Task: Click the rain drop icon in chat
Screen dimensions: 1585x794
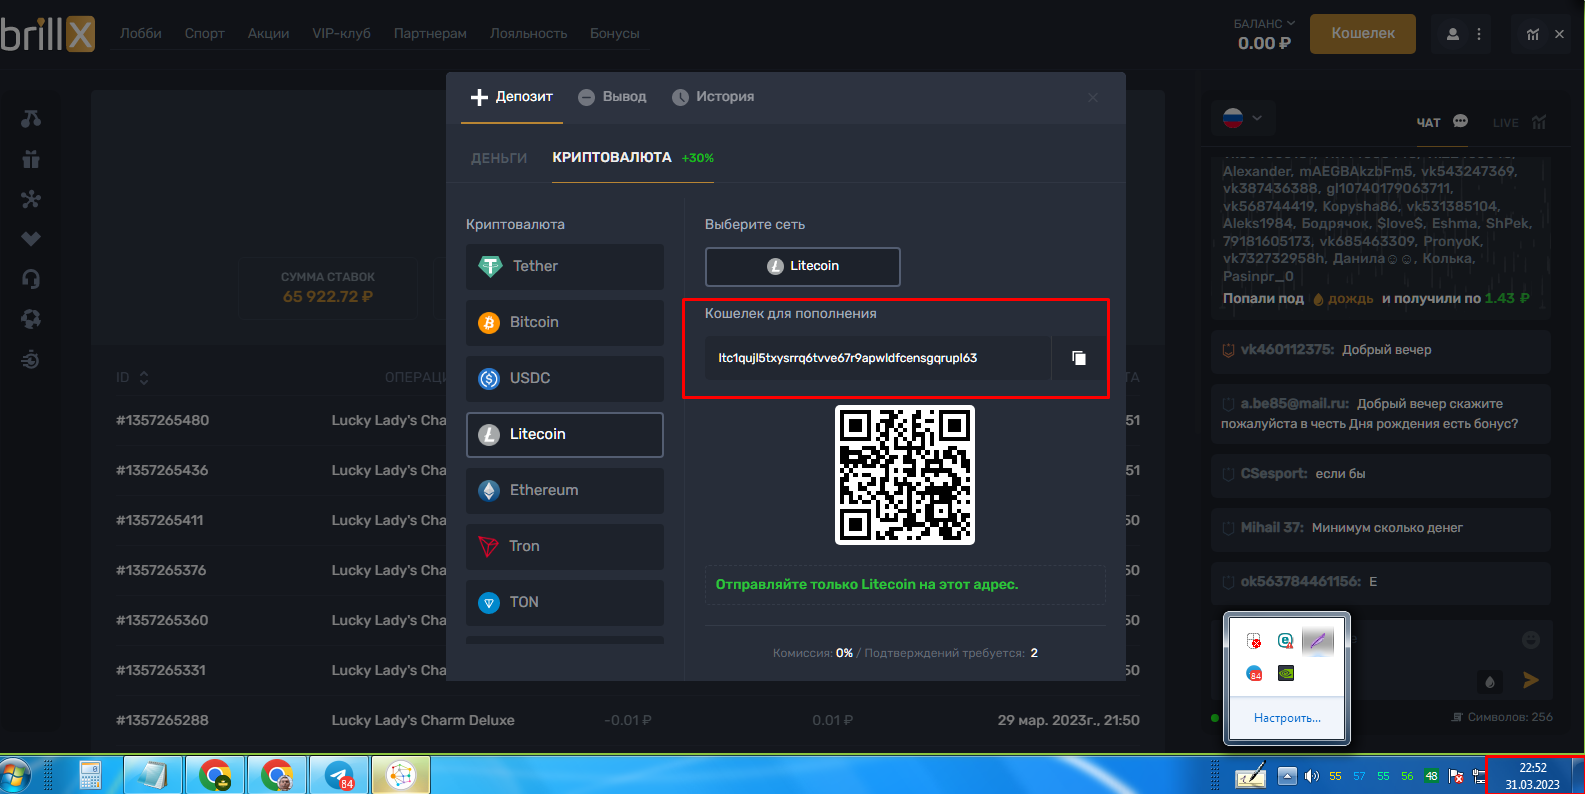Action: coord(1490,681)
